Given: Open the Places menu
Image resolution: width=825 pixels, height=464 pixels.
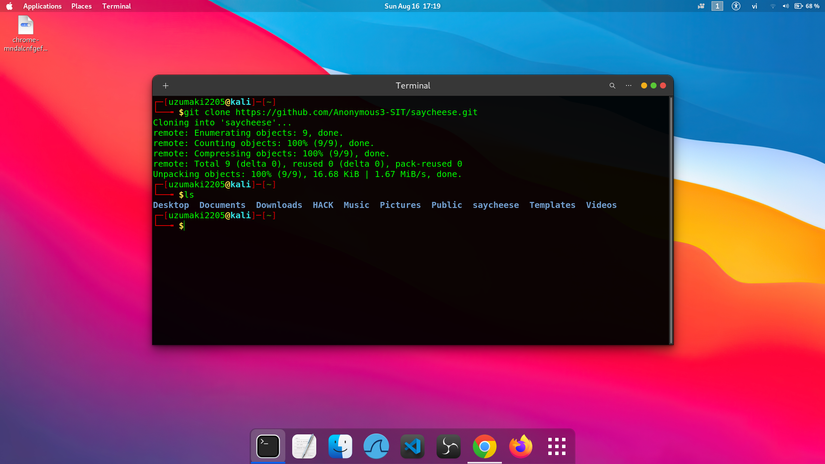Looking at the screenshot, I should 81,6.
